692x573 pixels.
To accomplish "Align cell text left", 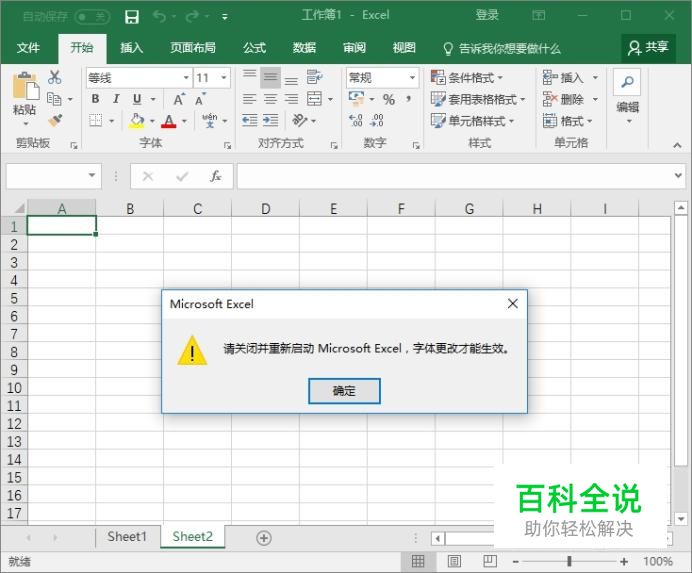I will click(x=249, y=99).
